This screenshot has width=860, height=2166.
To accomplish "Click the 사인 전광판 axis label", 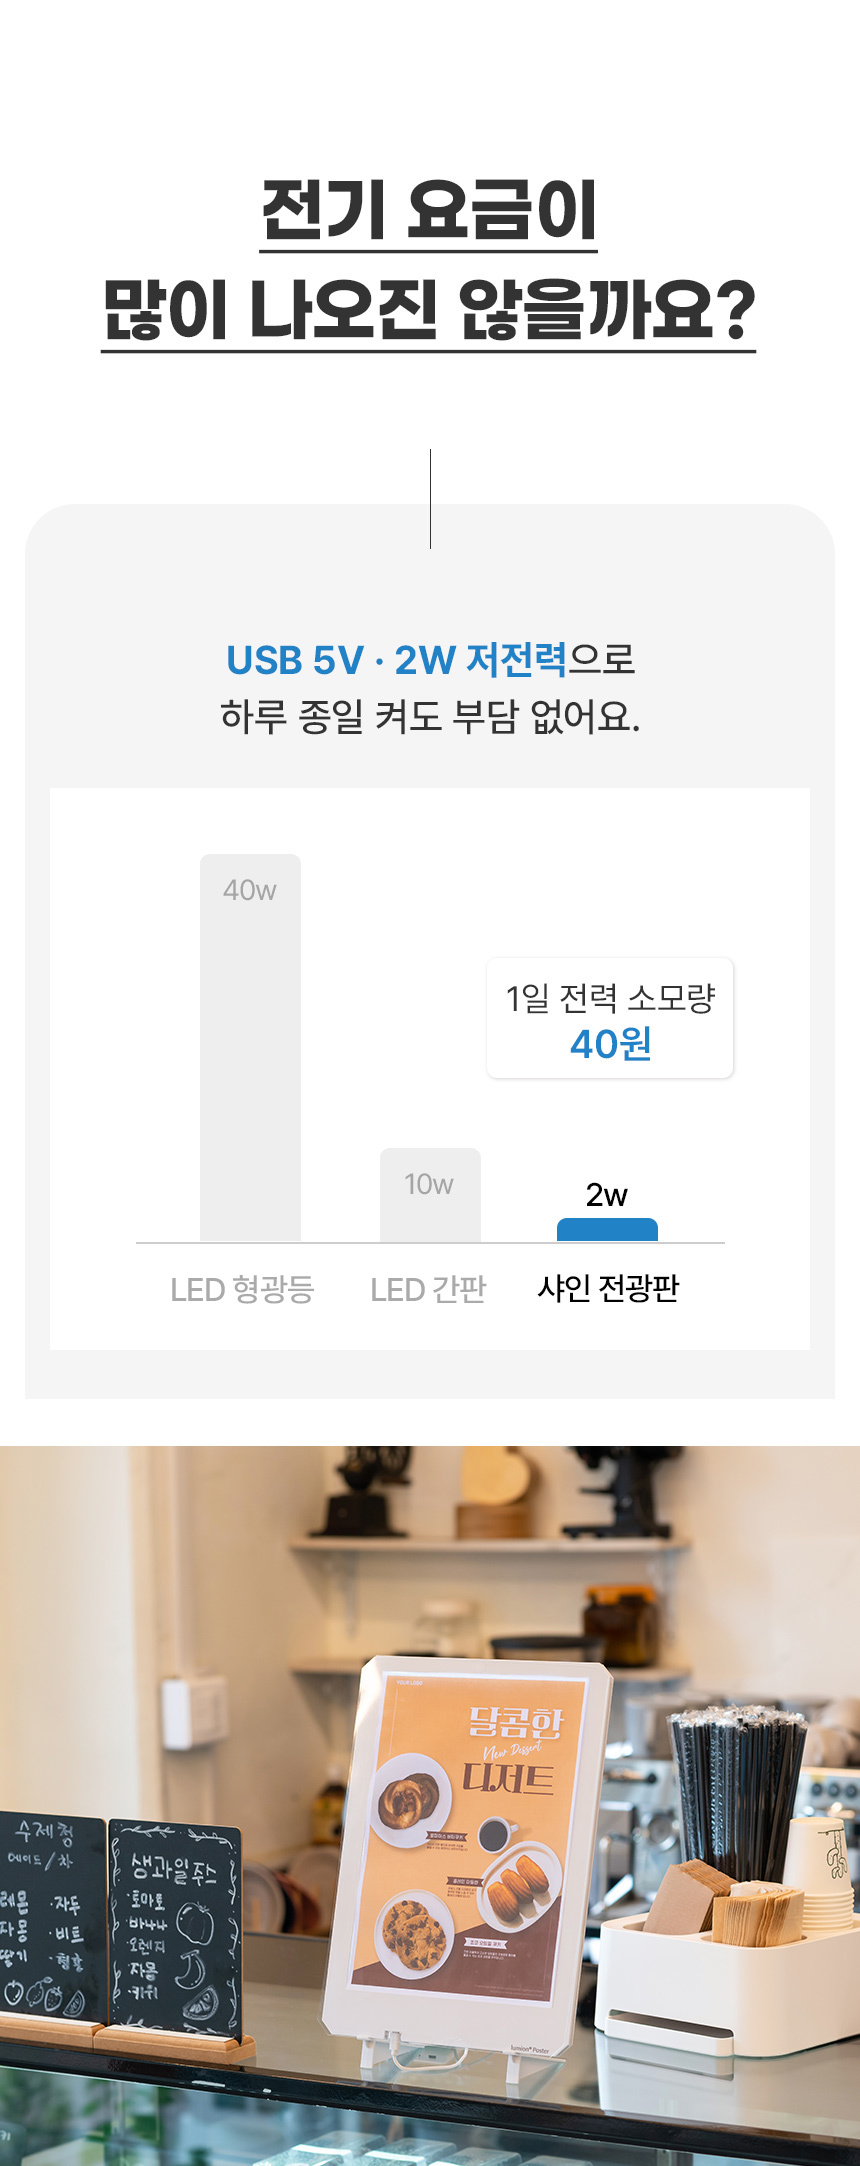I will pyautogui.click(x=608, y=1288).
